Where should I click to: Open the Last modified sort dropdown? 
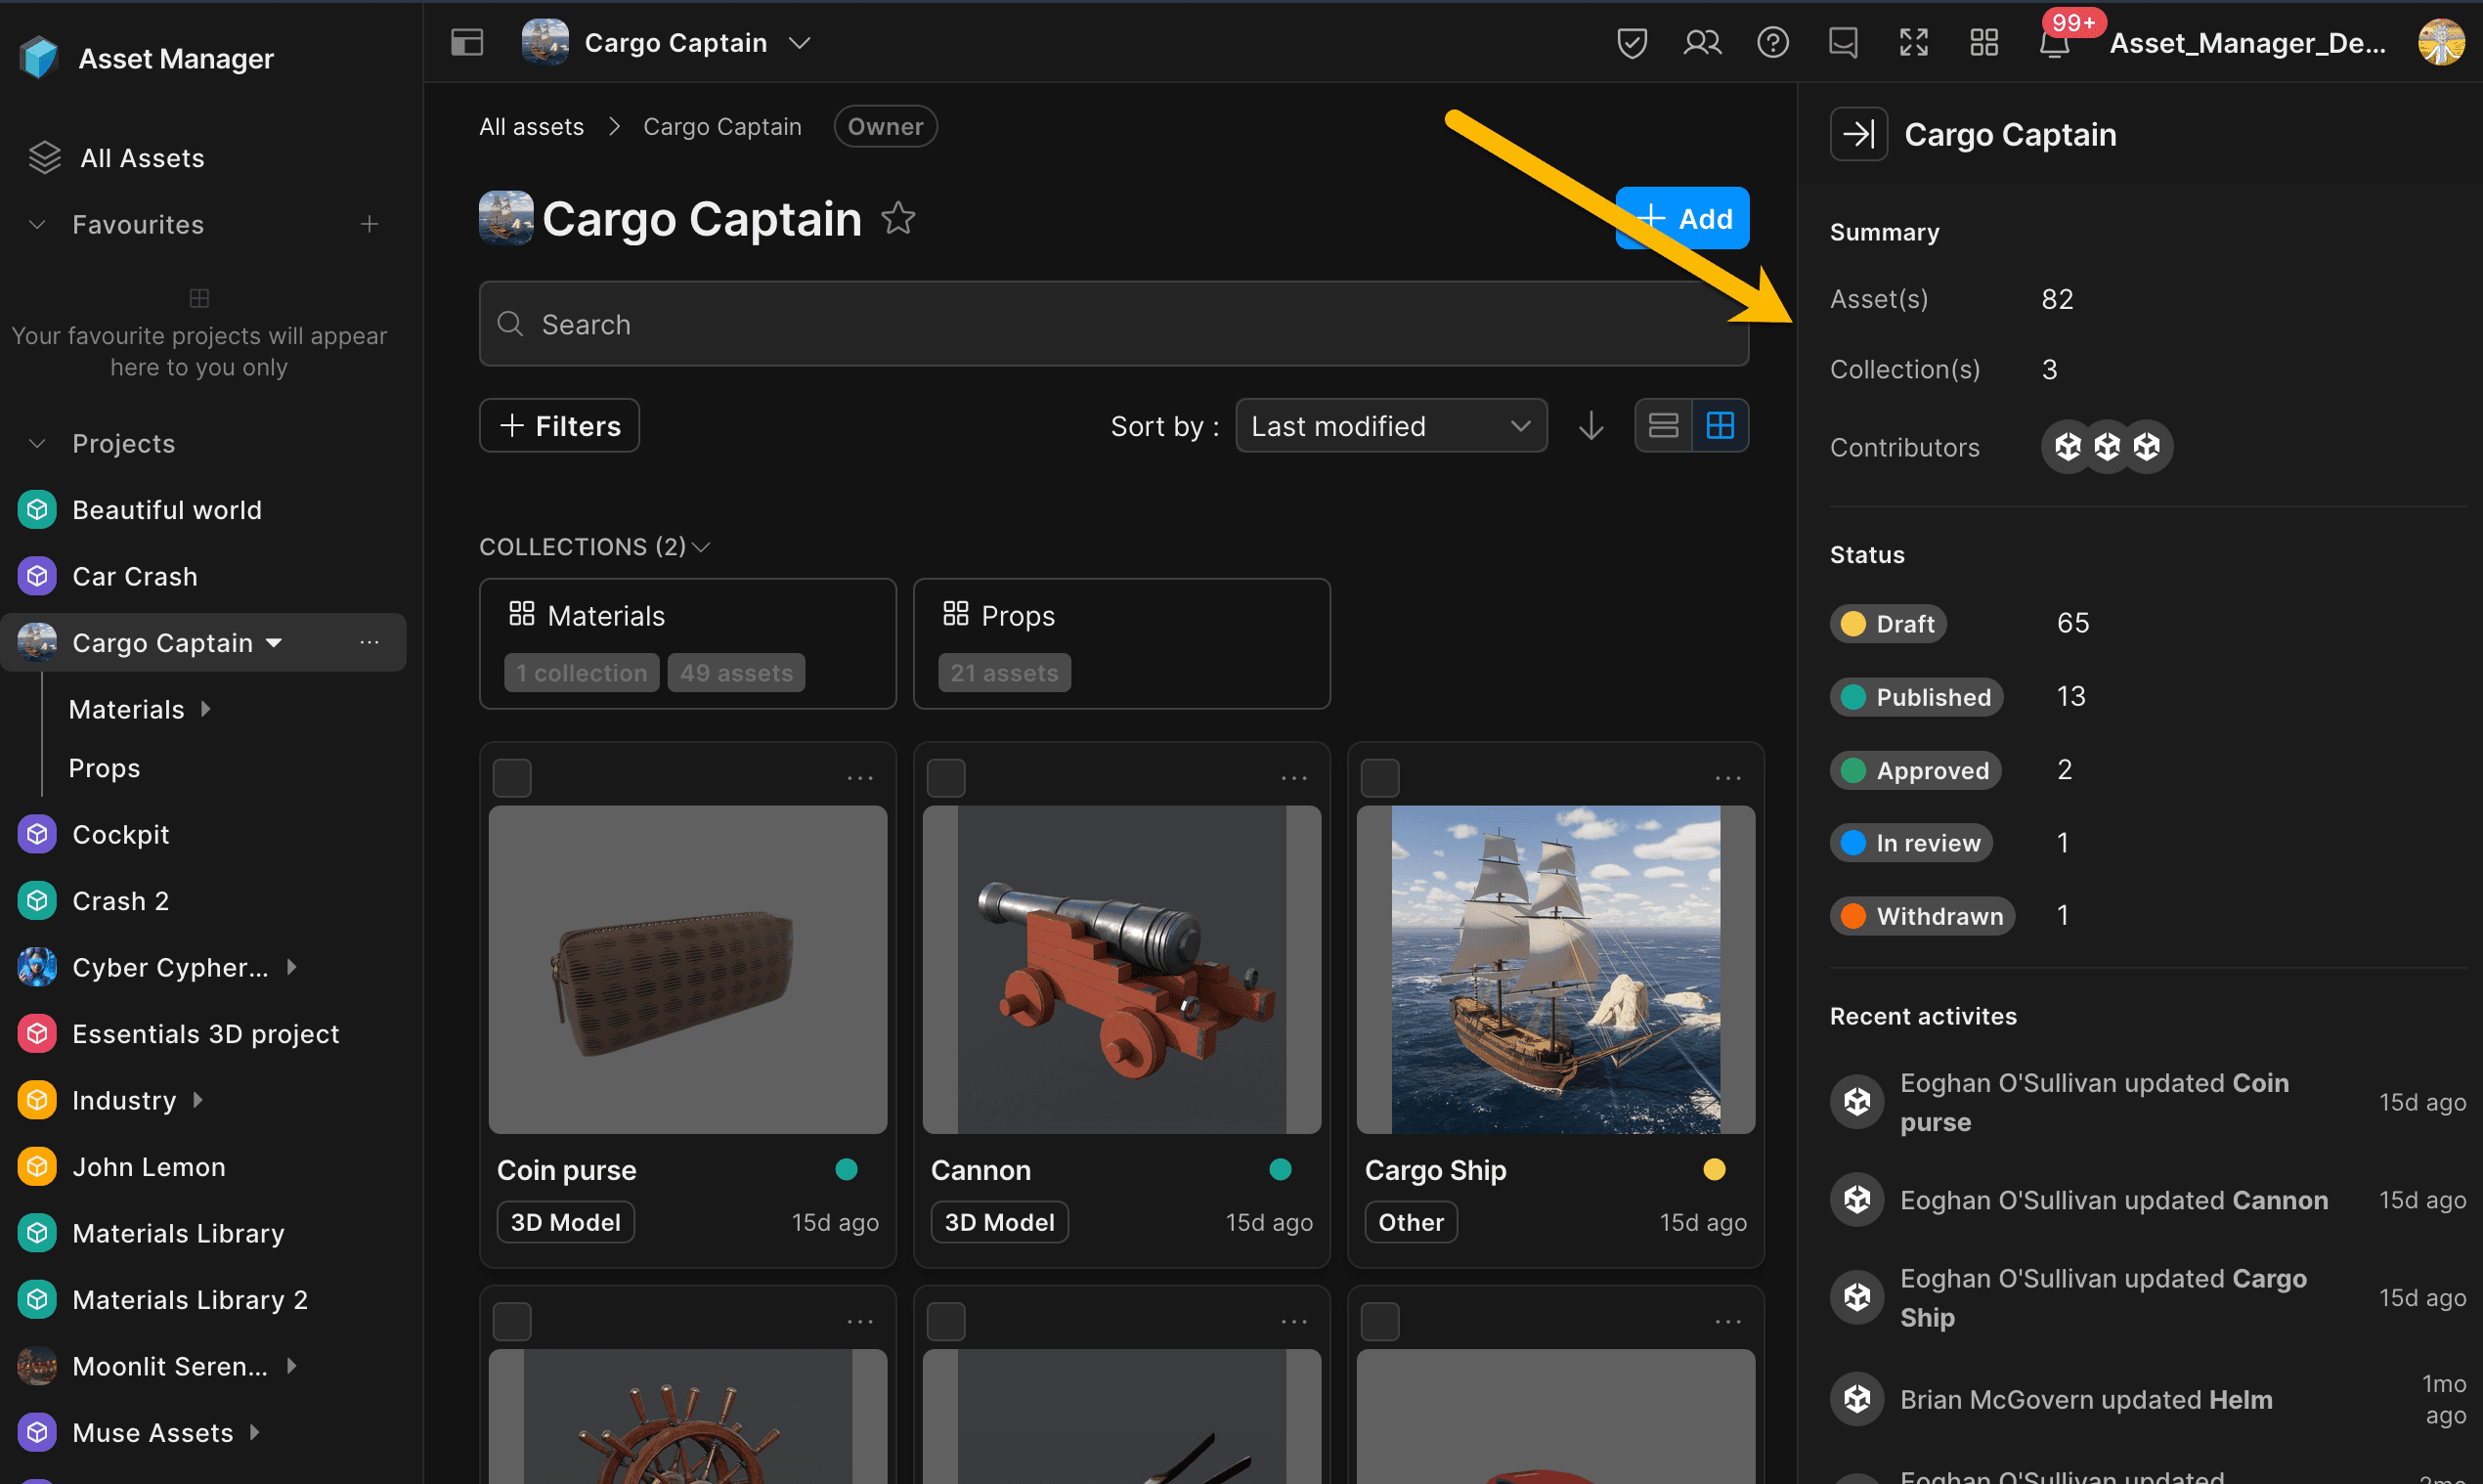[1390, 426]
